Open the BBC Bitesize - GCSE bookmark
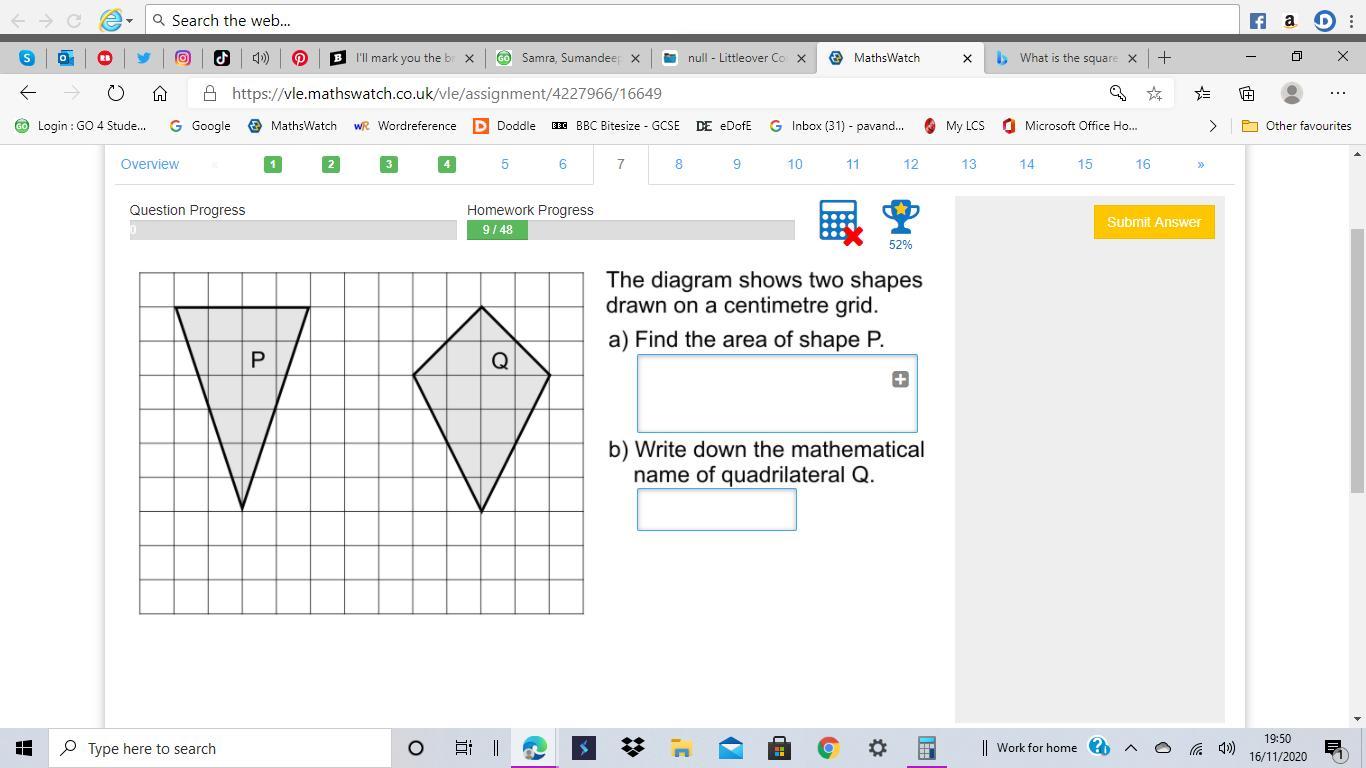The width and height of the screenshot is (1366, 768). point(616,126)
